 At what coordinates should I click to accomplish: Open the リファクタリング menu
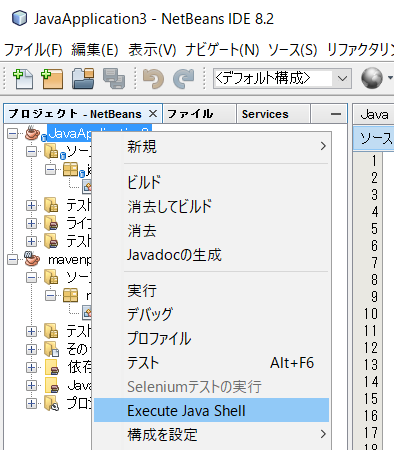[x=360, y=50]
